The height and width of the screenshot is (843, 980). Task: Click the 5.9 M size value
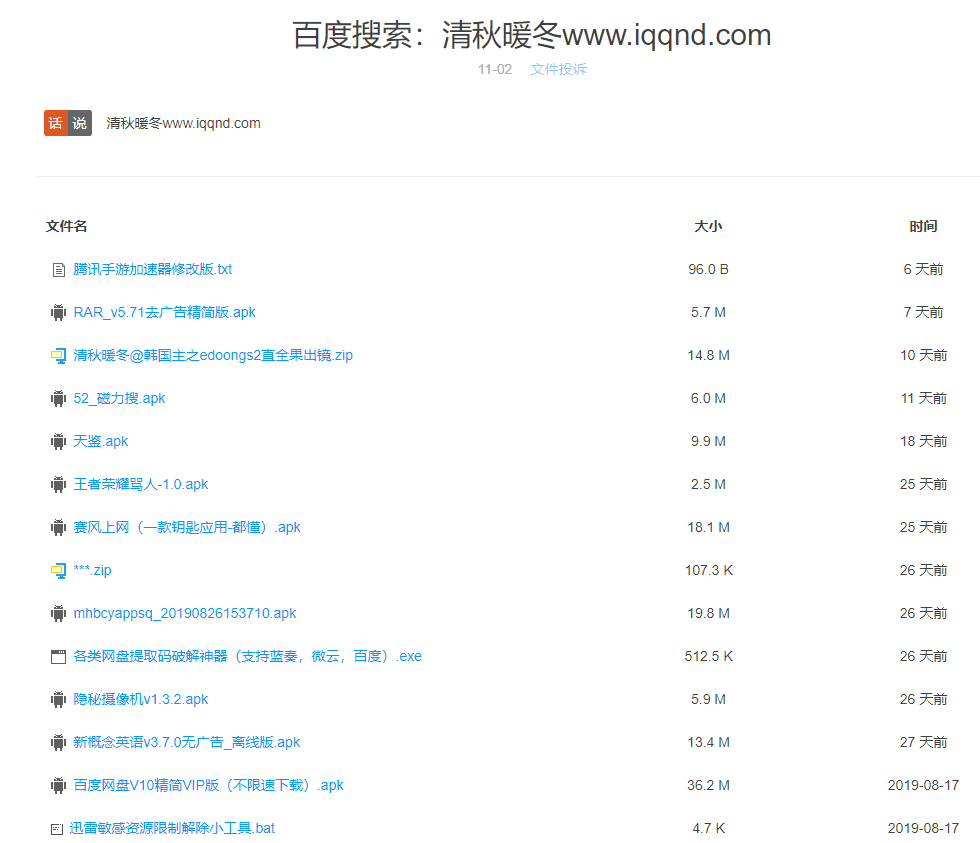pyautogui.click(x=708, y=700)
